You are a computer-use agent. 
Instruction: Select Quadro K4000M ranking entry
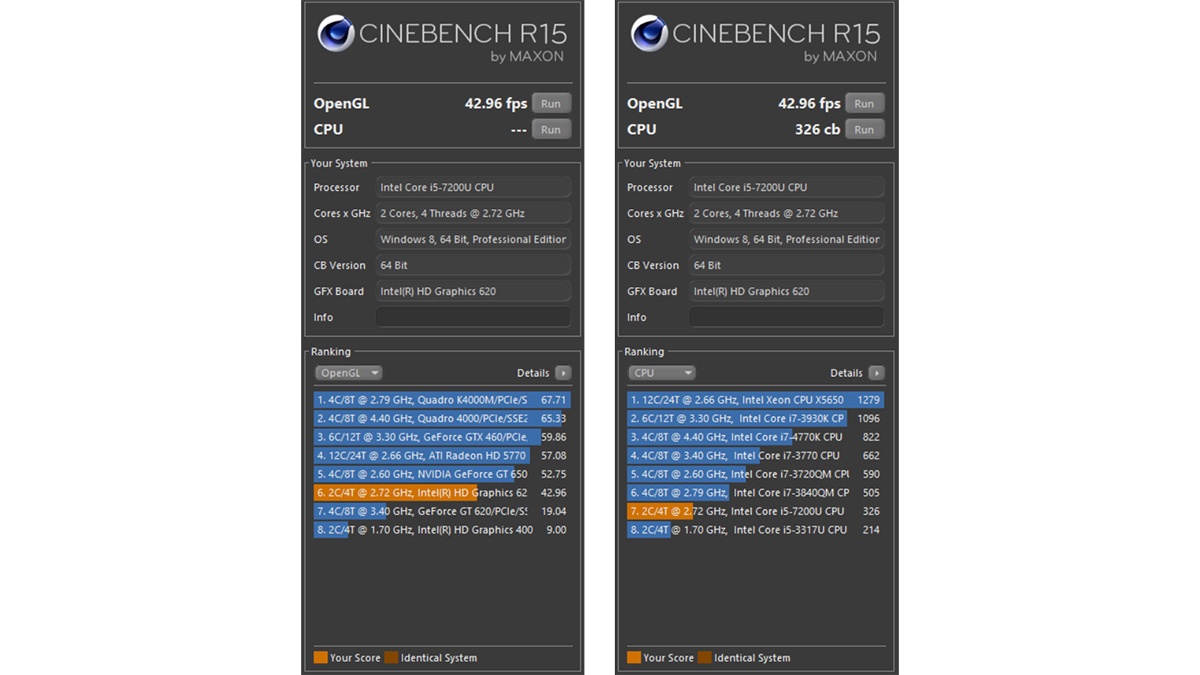(x=441, y=400)
